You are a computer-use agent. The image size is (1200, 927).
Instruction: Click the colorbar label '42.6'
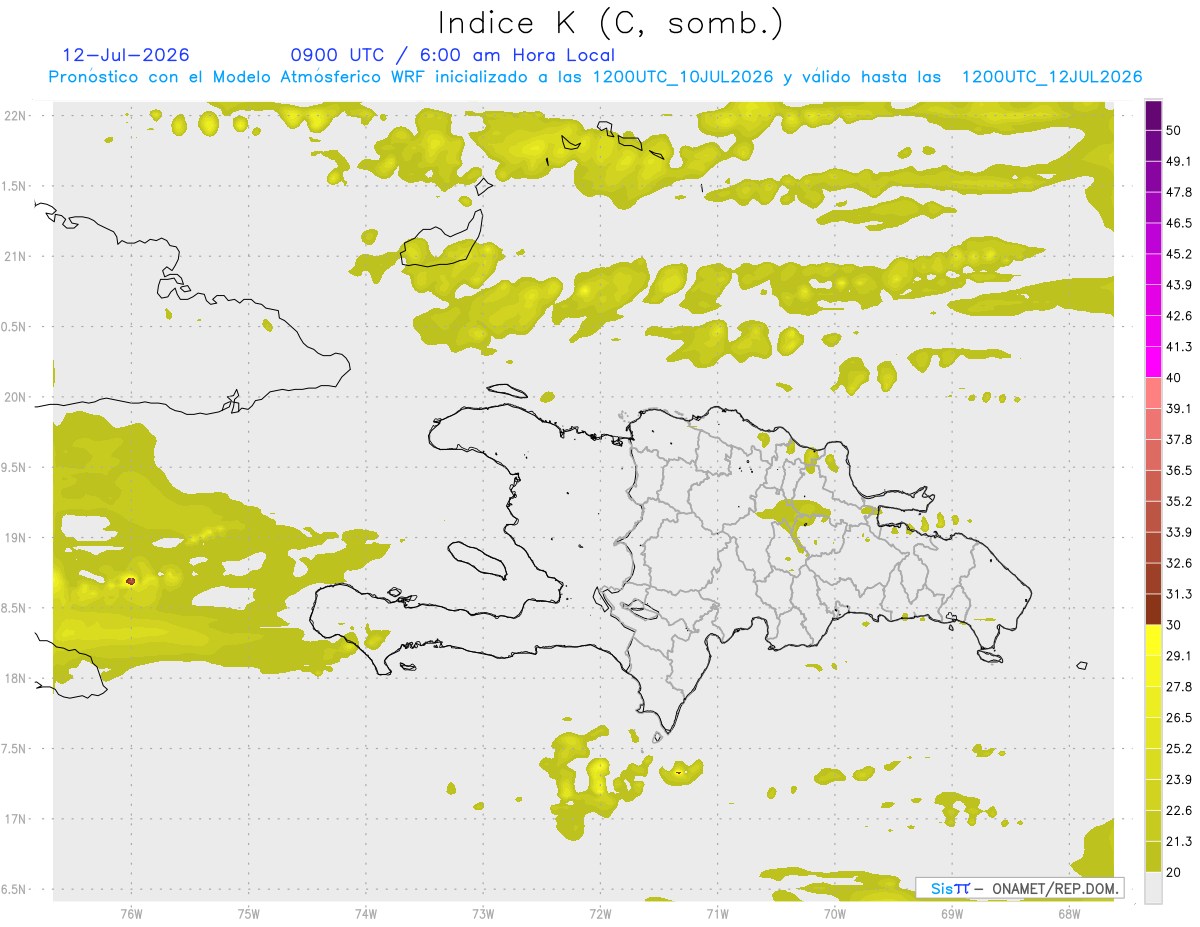1179,316
